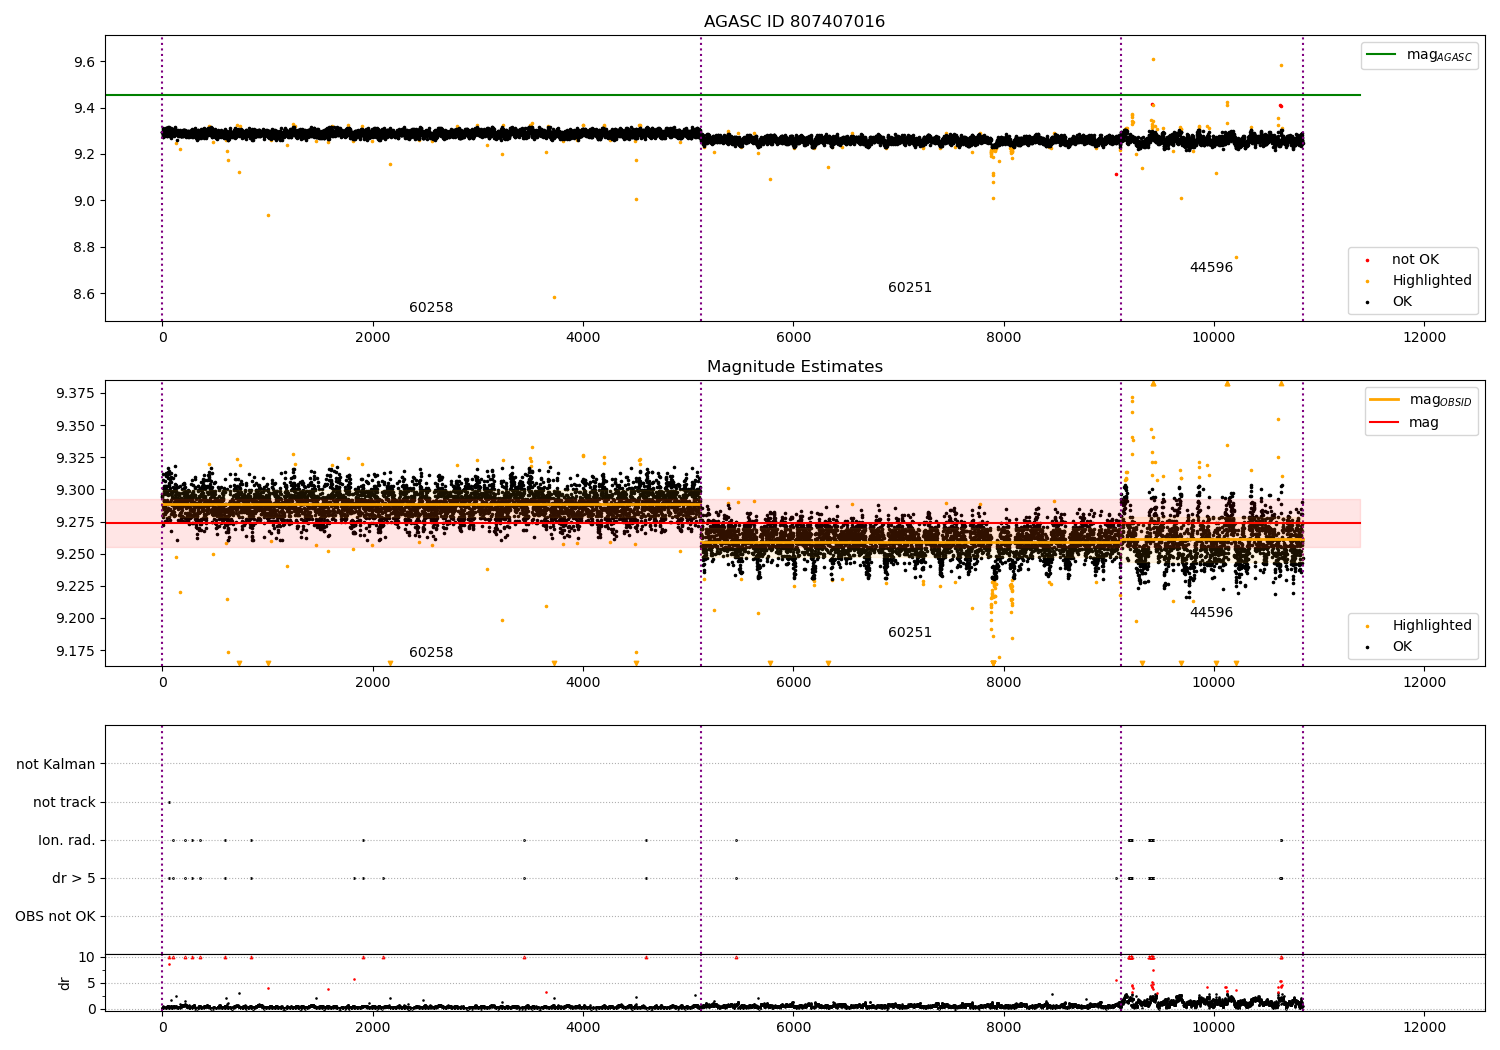
Task: Click the 8.8 y-axis tick in top plot
Action: coord(84,248)
